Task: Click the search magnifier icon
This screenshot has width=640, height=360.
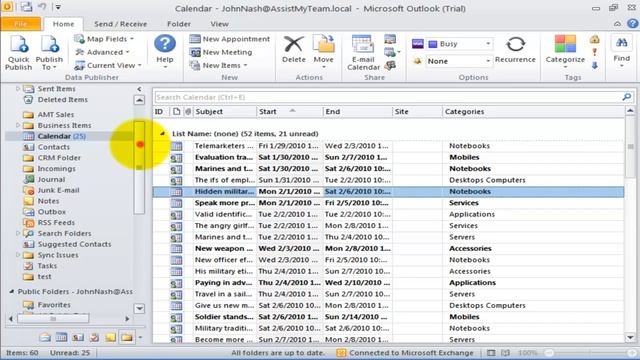Action: (627, 97)
